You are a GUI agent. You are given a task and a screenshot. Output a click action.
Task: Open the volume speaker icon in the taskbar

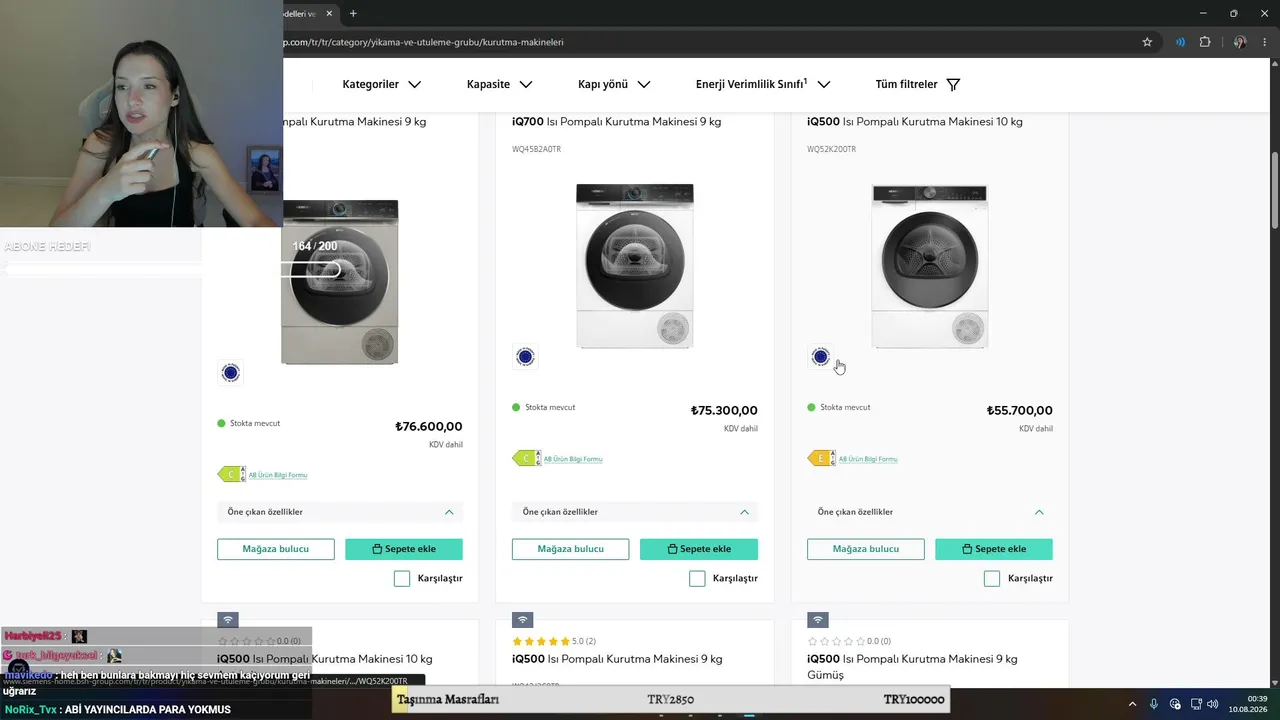tap(1213, 704)
